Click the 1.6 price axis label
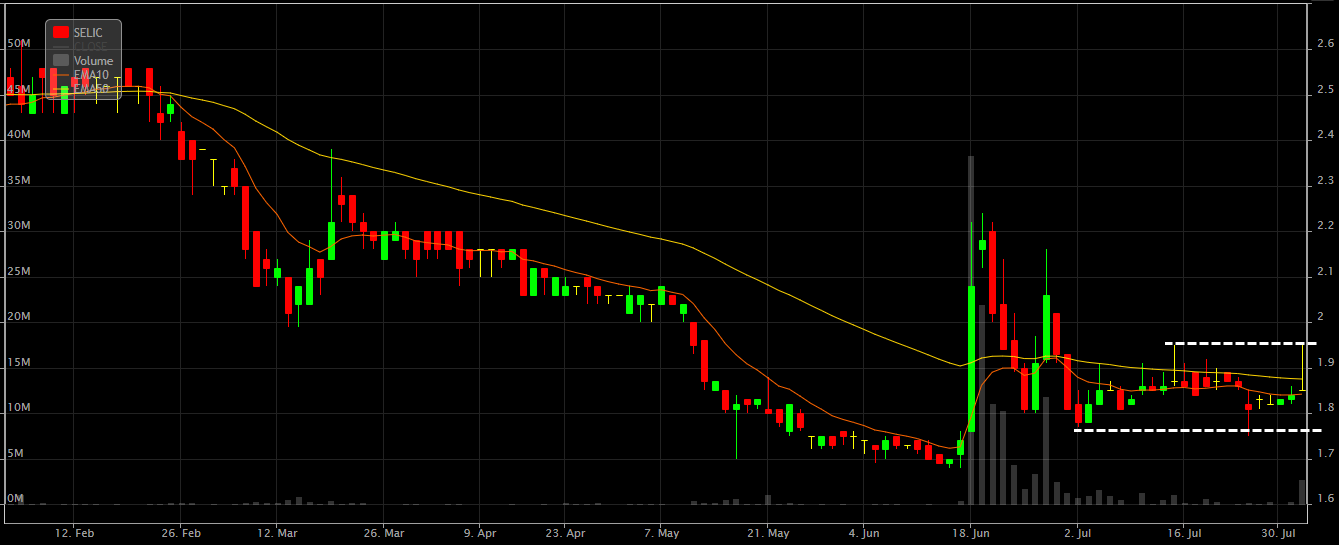The image size is (1339, 545). (1326, 499)
